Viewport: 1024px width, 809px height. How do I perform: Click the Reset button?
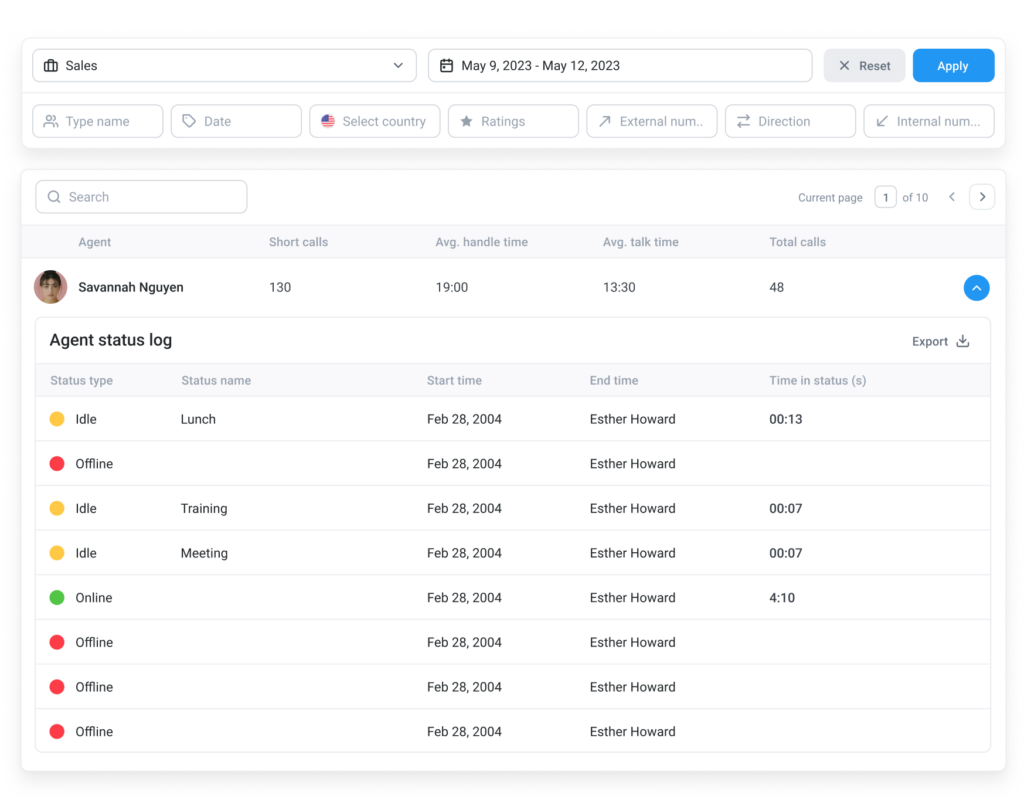[x=864, y=65]
